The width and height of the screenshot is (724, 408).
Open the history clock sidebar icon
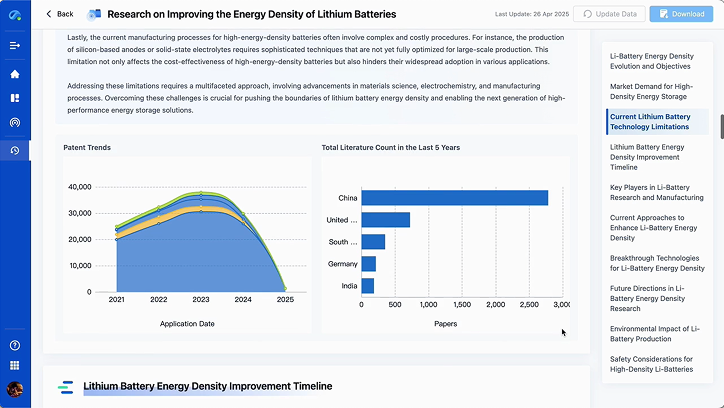(15, 150)
